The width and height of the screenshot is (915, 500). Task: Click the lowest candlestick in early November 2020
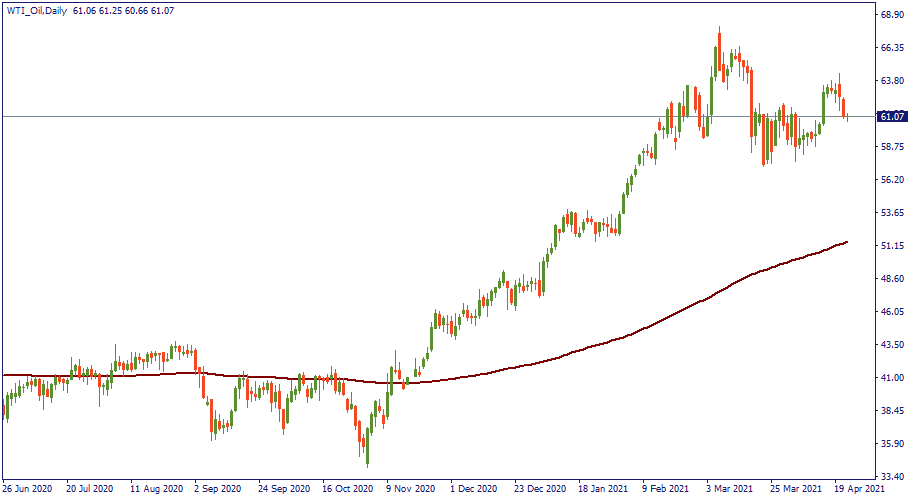click(367, 462)
